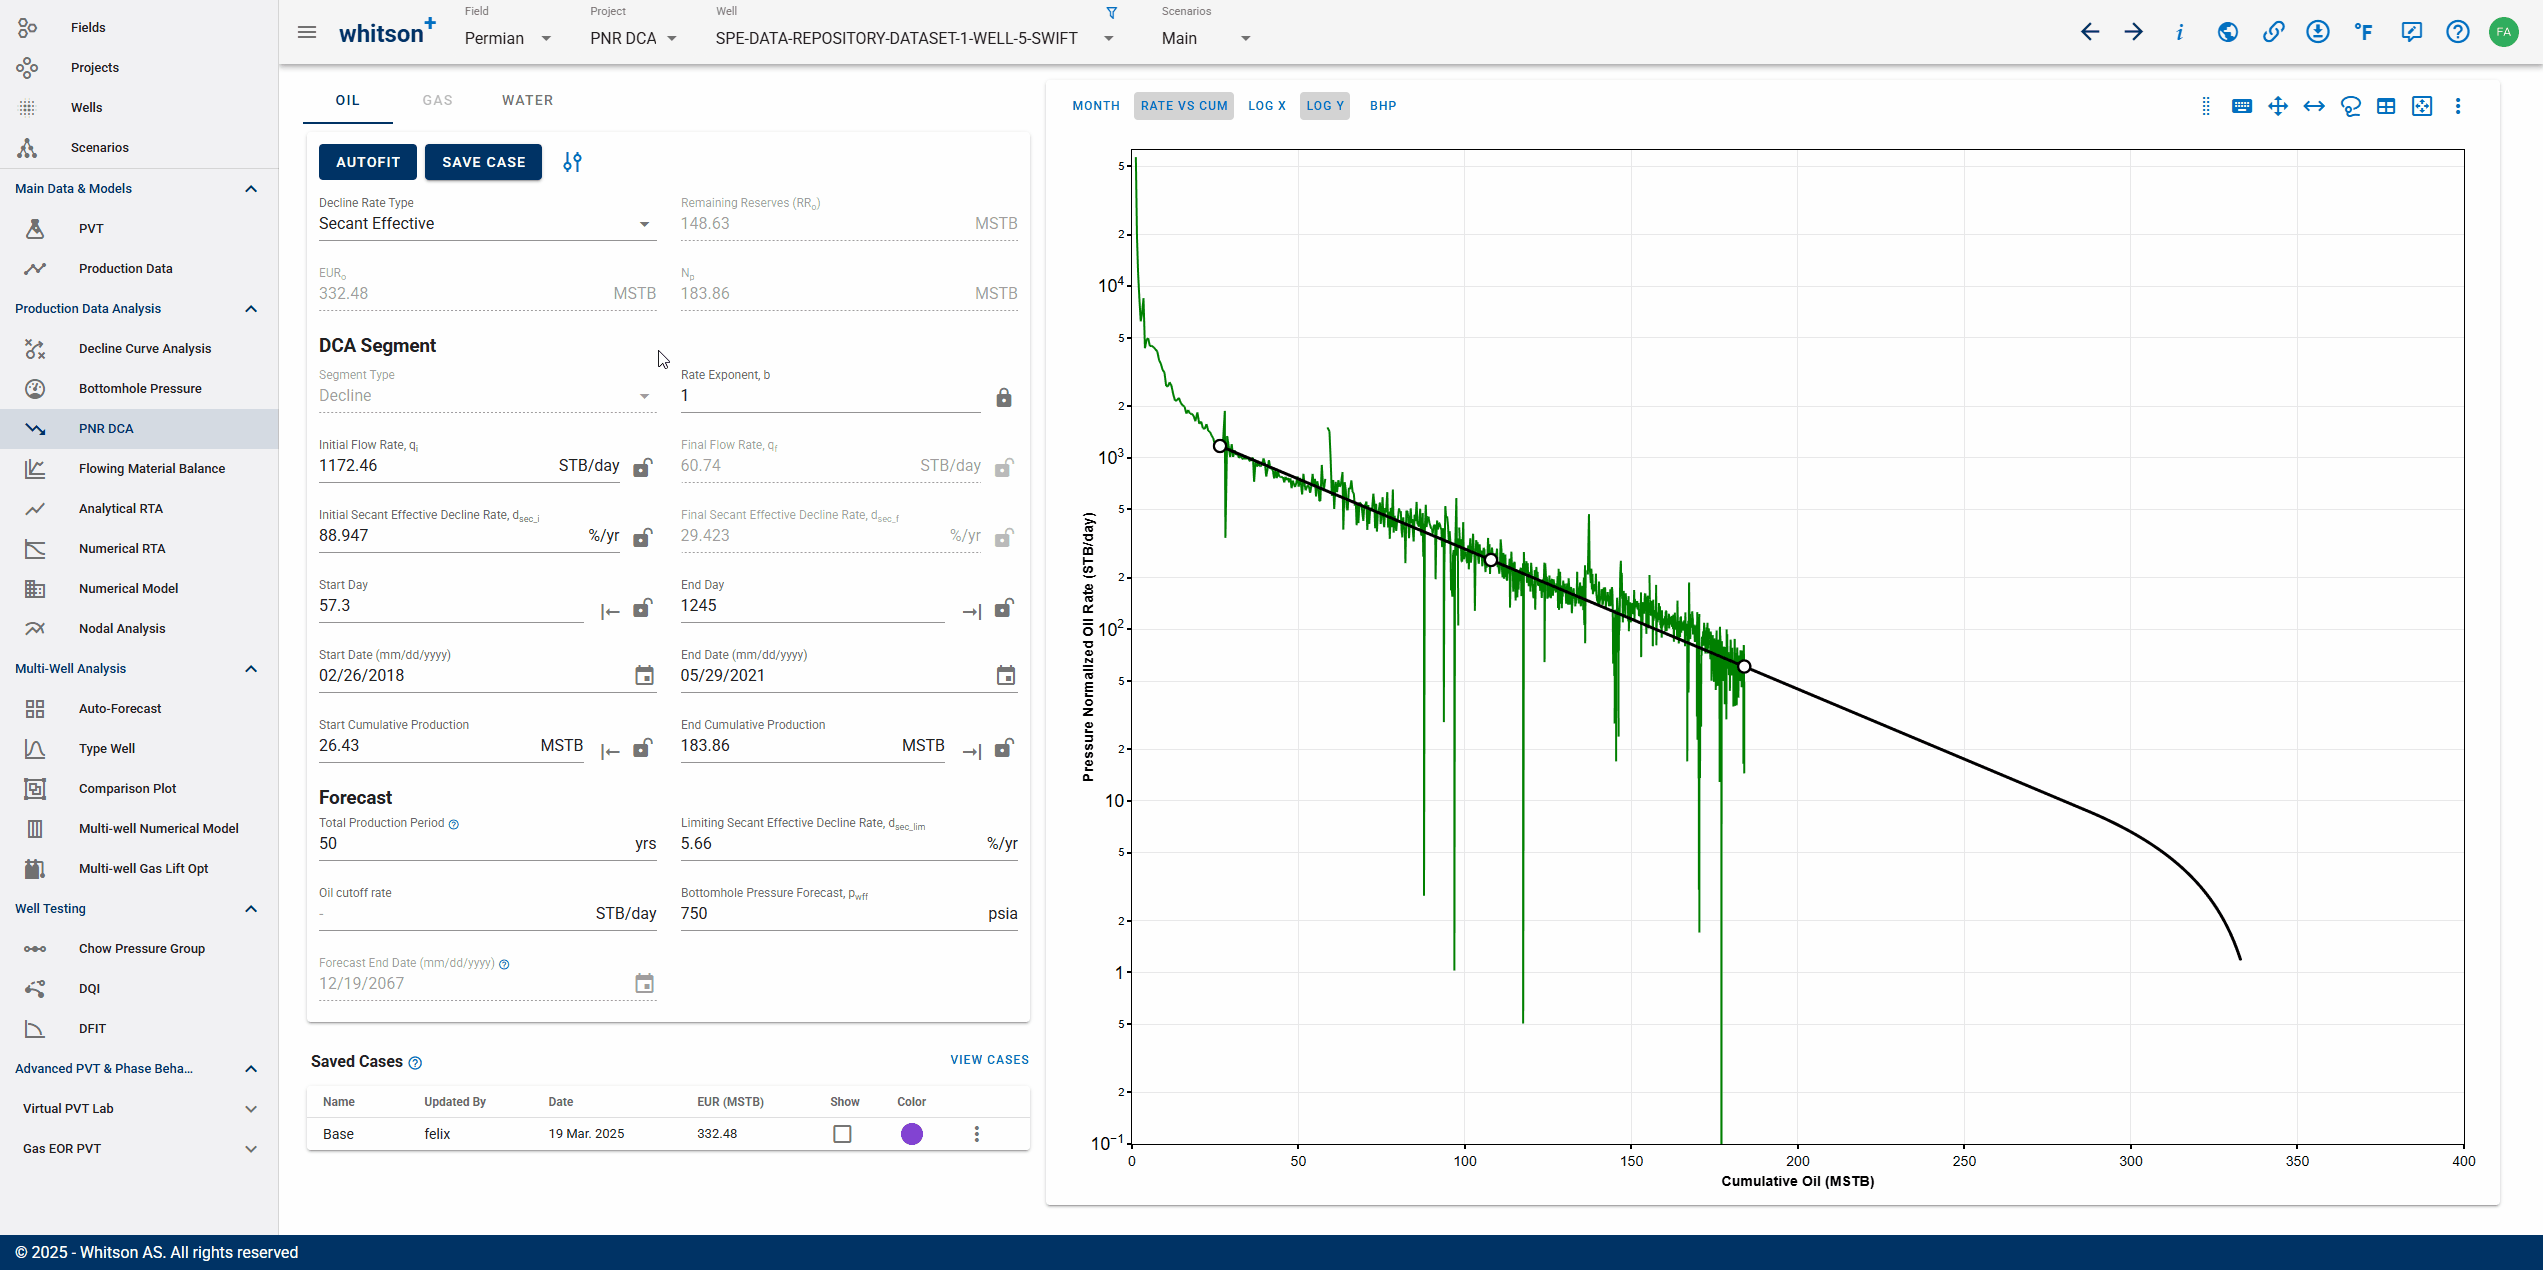Click the table grid icon in plot toolbar
Viewport: 2543px width, 1270px height.
point(2386,106)
